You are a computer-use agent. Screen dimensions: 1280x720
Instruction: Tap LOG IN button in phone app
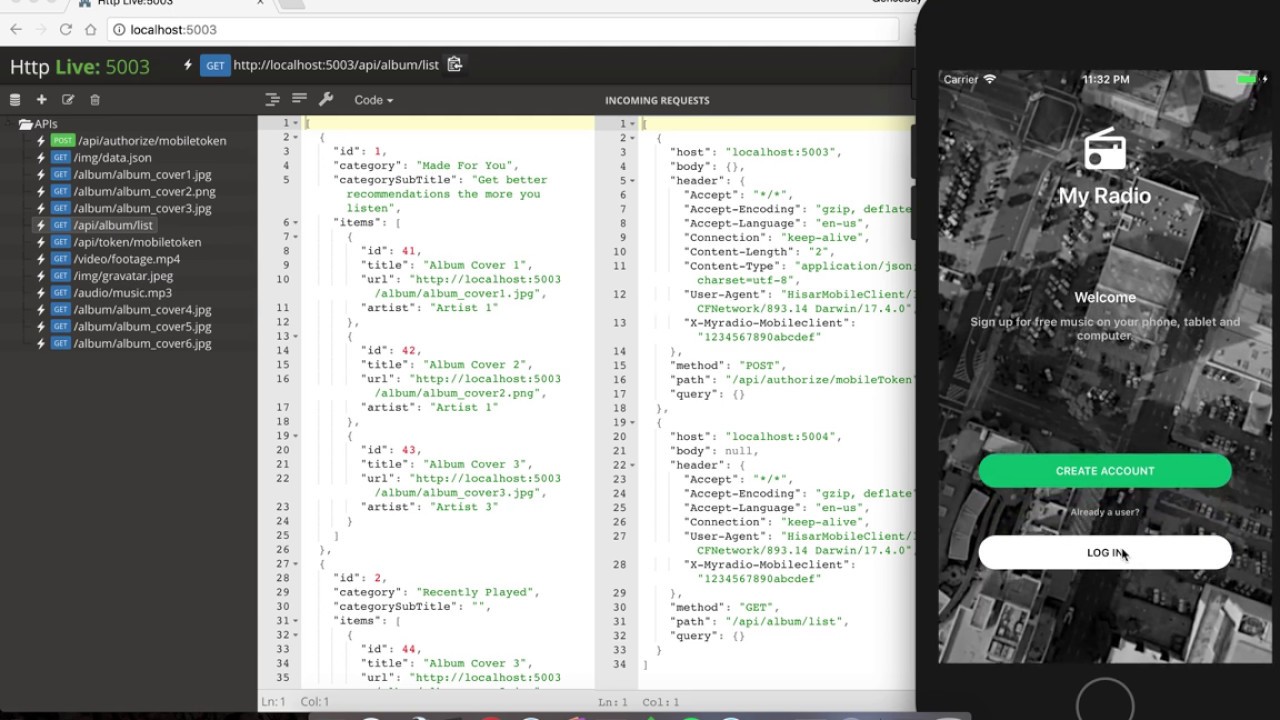click(x=1105, y=553)
